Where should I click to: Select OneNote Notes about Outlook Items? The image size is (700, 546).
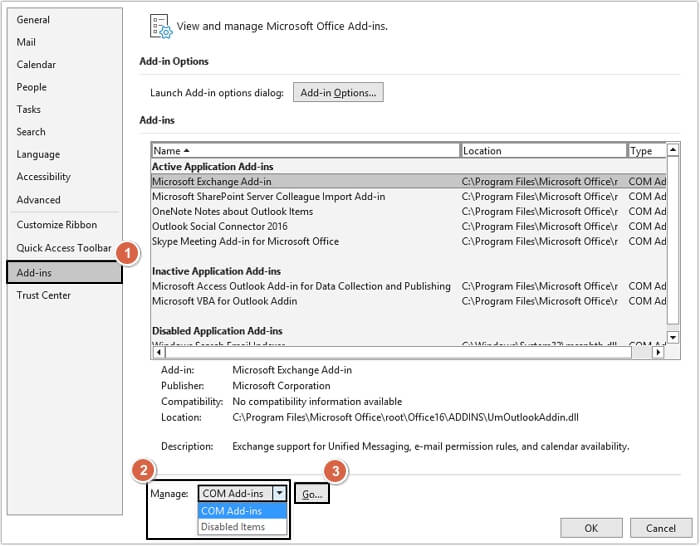click(x=408, y=211)
